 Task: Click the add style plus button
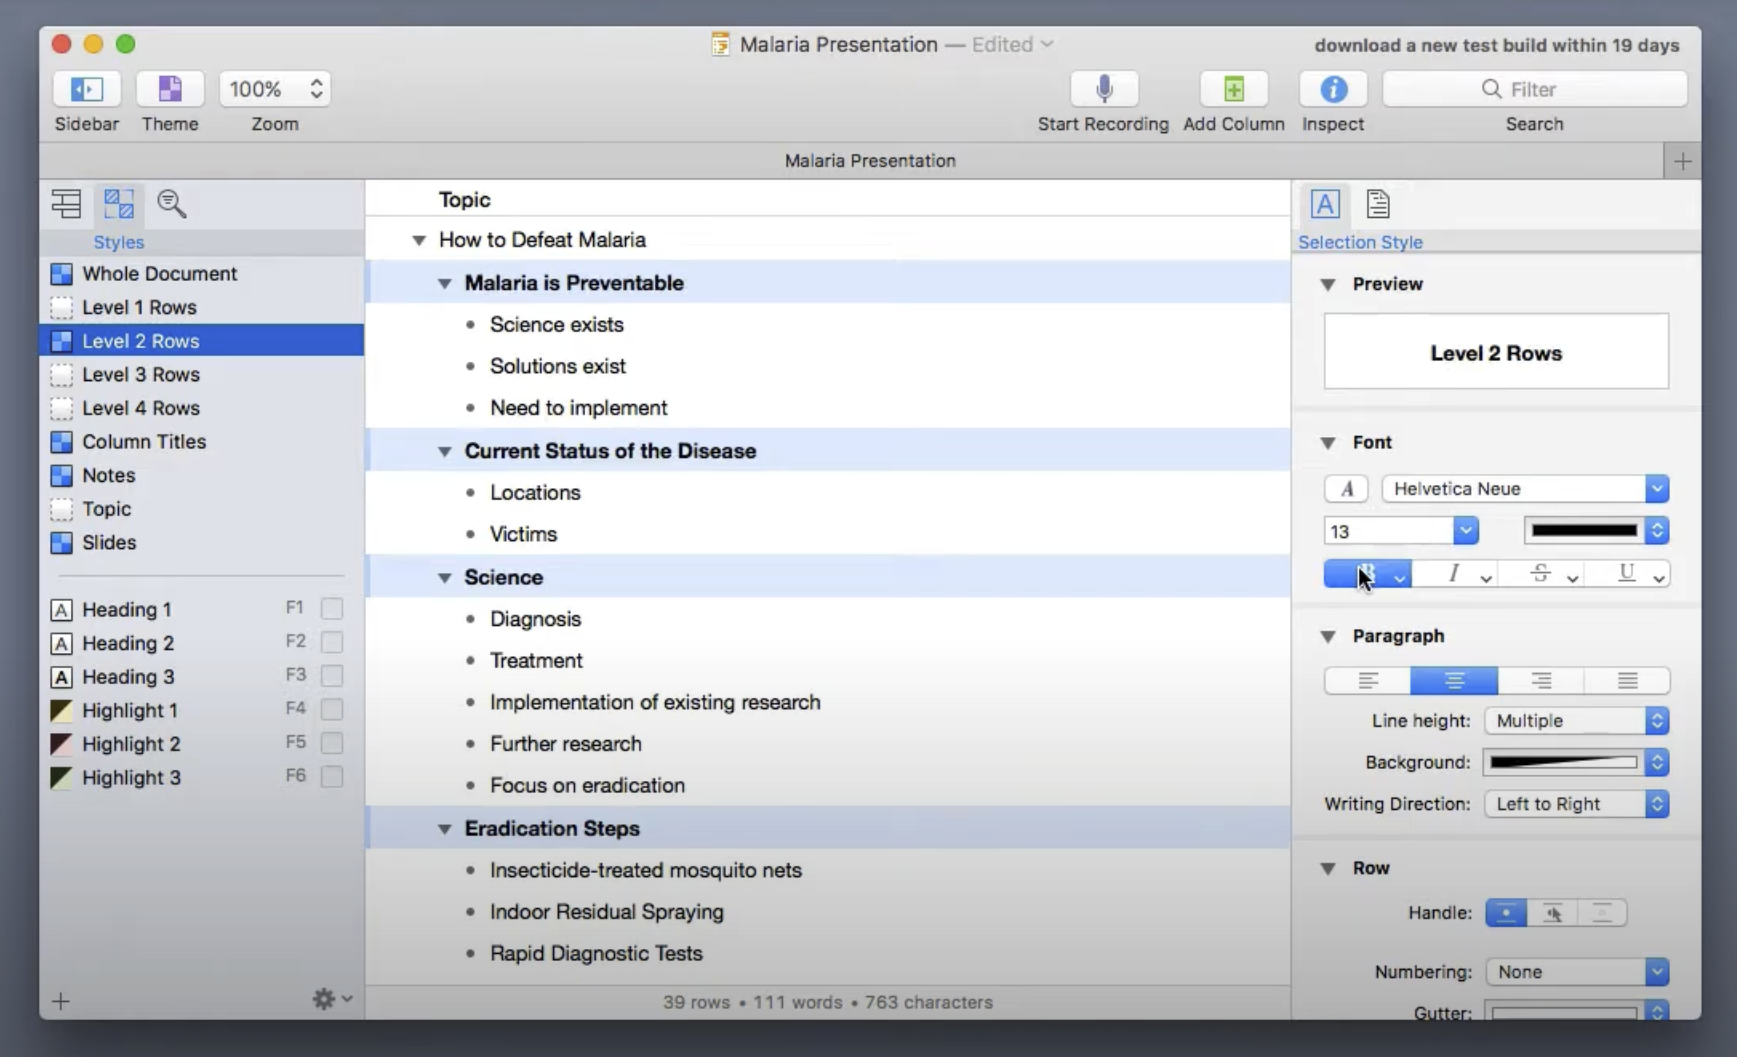point(61,1001)
